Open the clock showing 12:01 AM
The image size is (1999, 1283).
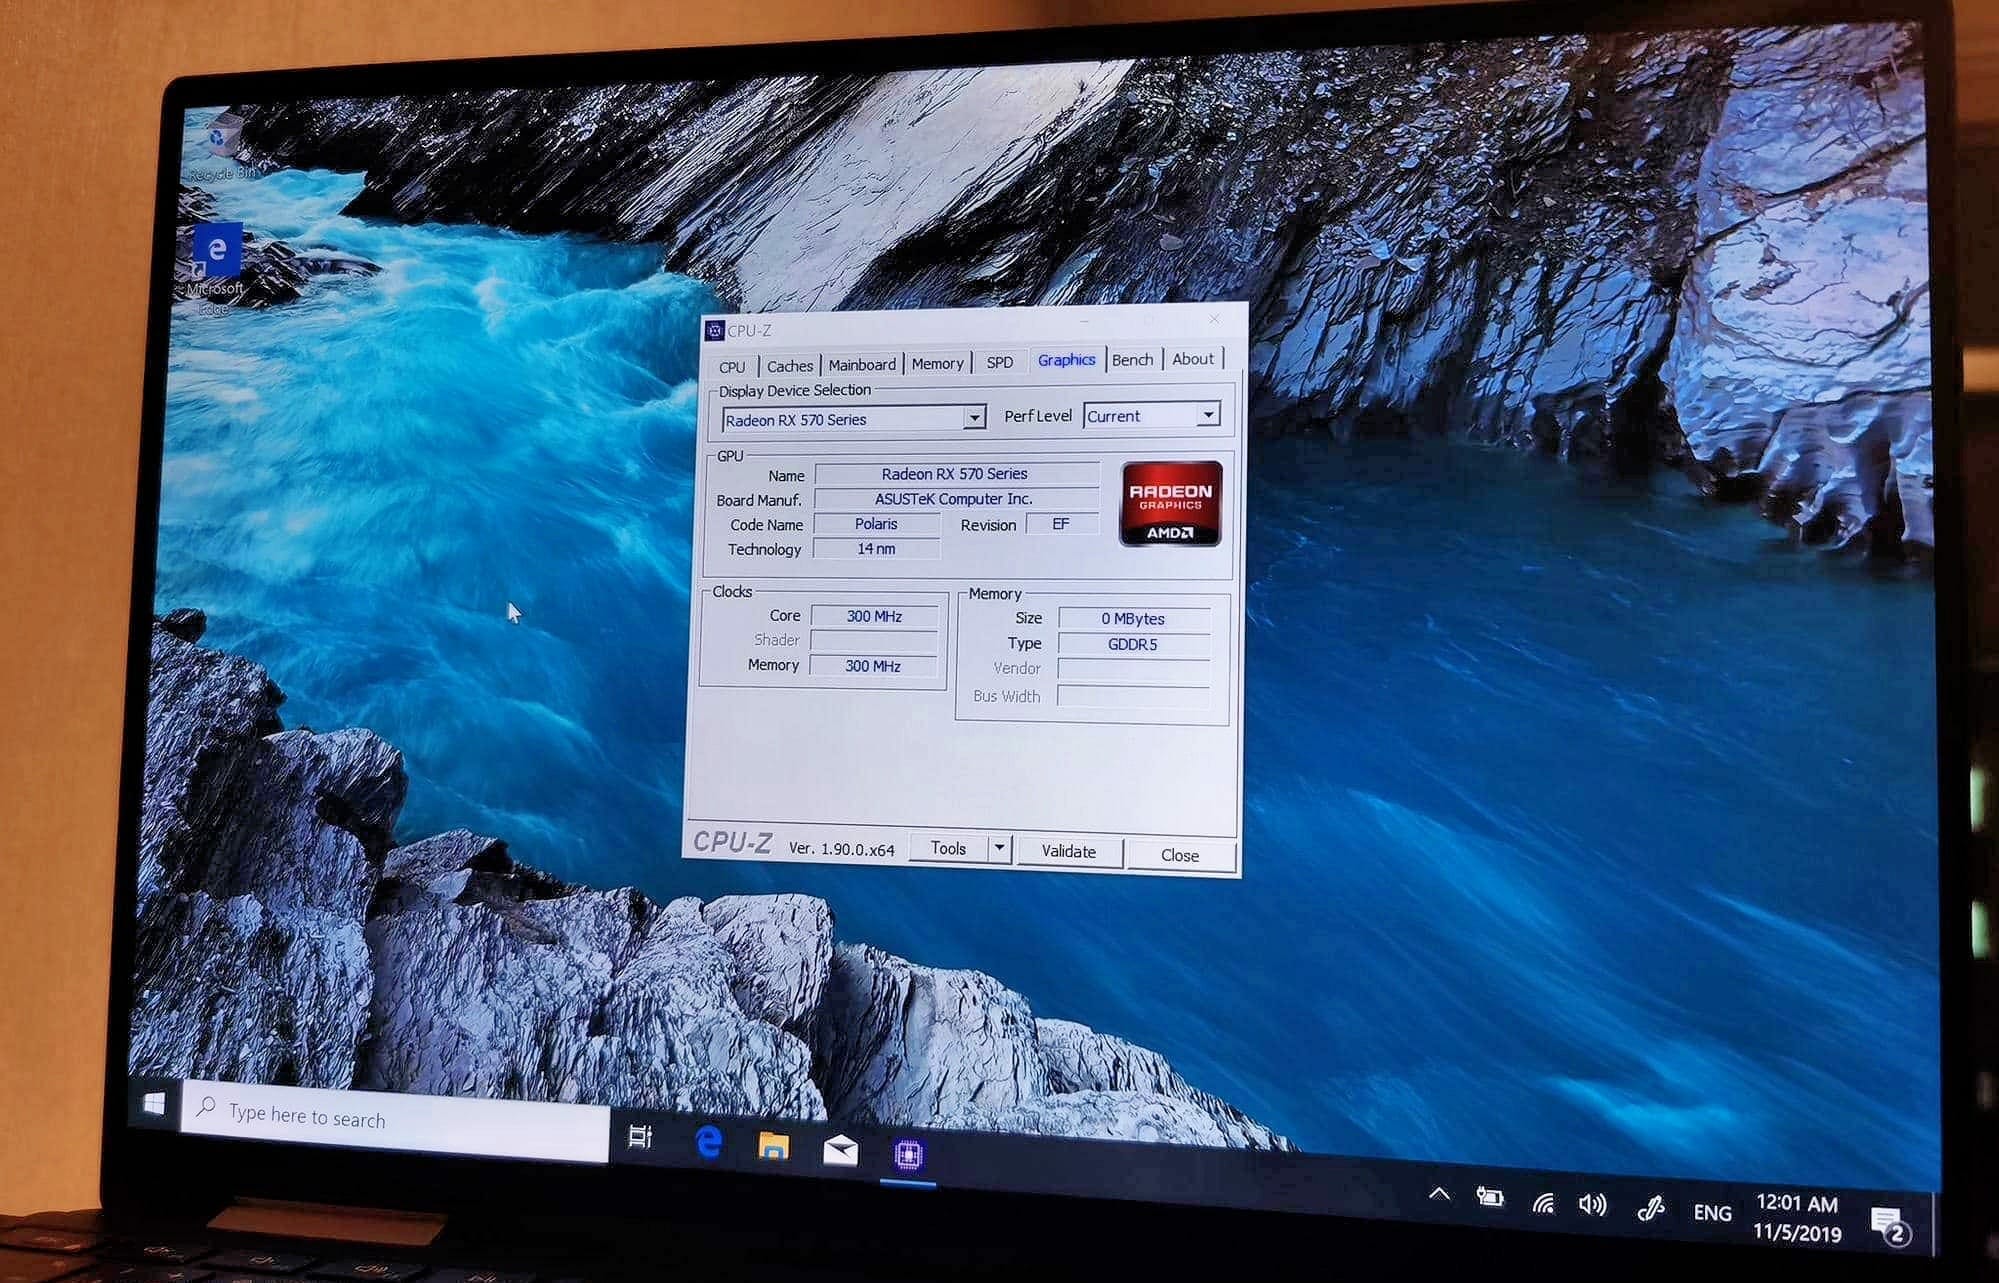click(1797, 1218)
